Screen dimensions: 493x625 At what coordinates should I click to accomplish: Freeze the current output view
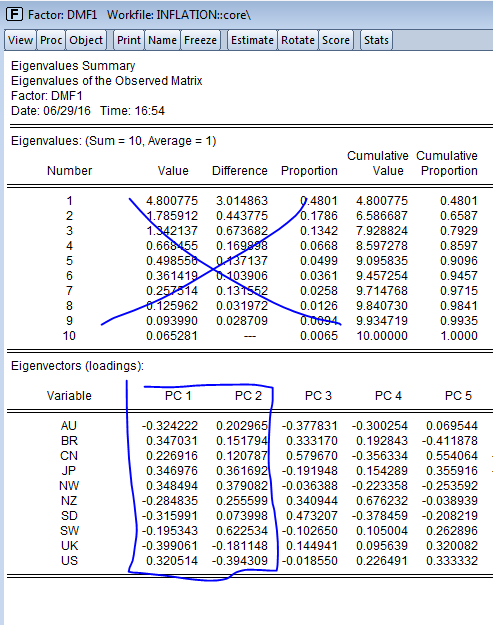tap(200, 40)
